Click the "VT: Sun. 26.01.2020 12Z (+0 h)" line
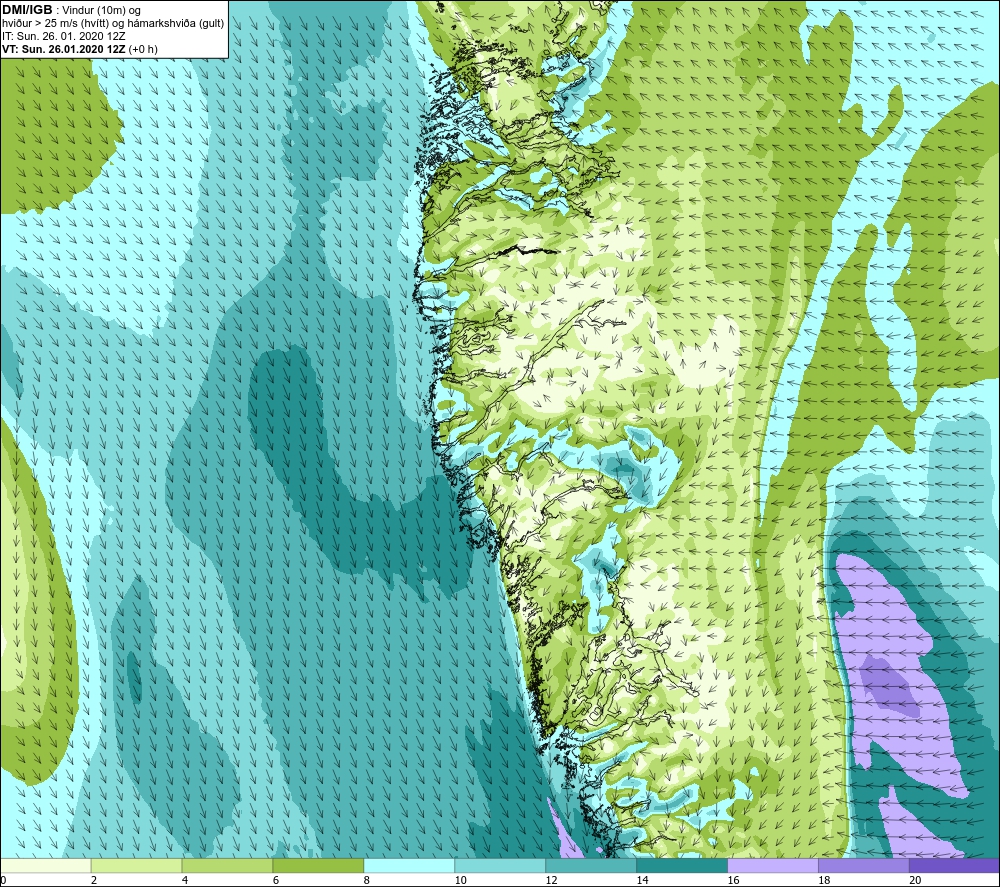 click(80, 49)
